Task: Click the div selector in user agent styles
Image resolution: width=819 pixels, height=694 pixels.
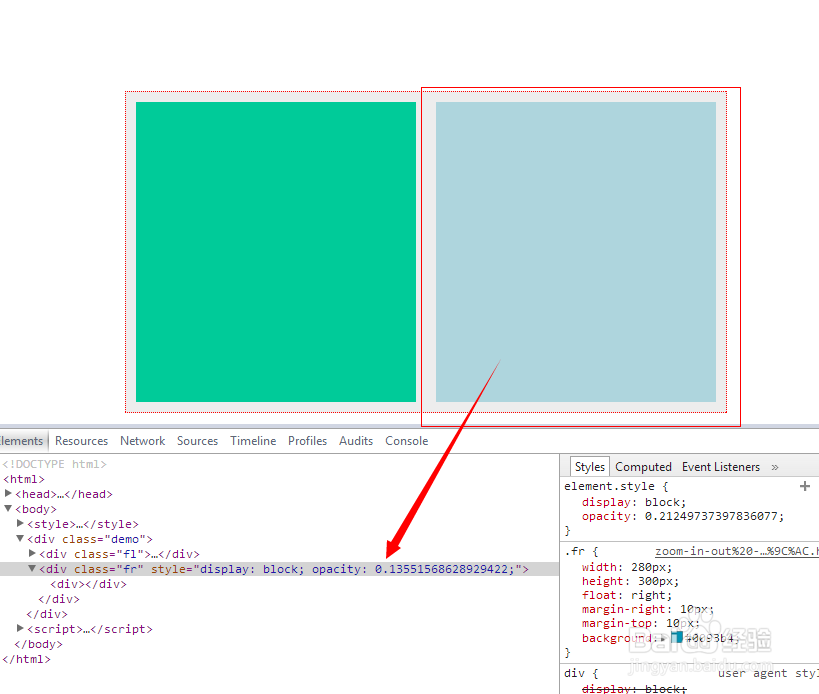Action: point(574,673)
